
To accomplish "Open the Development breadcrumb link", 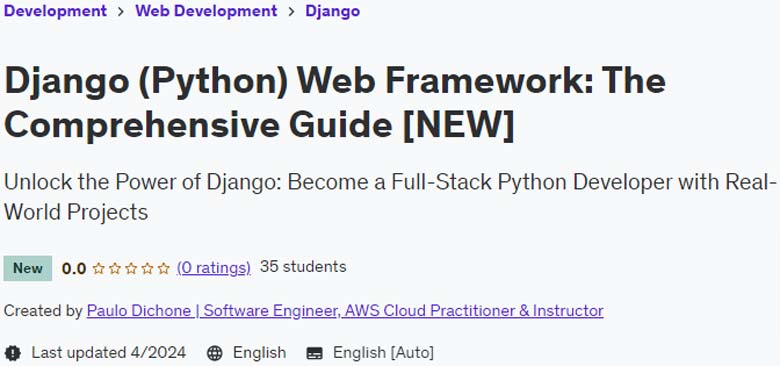I will (55, 10).
